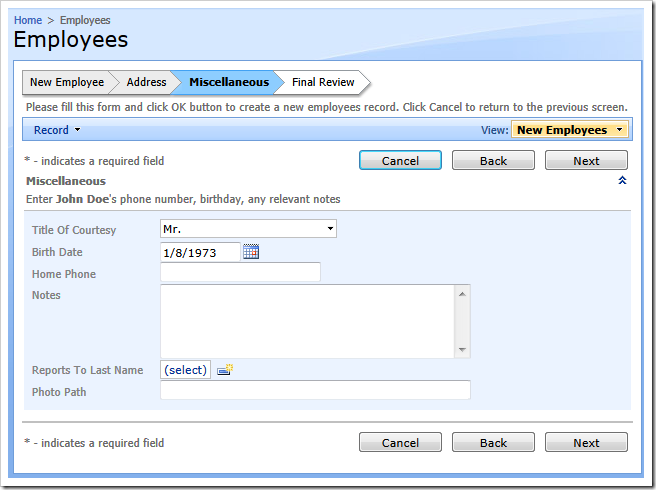Click the top Next button
656x490 pixels.
point(586,160)
